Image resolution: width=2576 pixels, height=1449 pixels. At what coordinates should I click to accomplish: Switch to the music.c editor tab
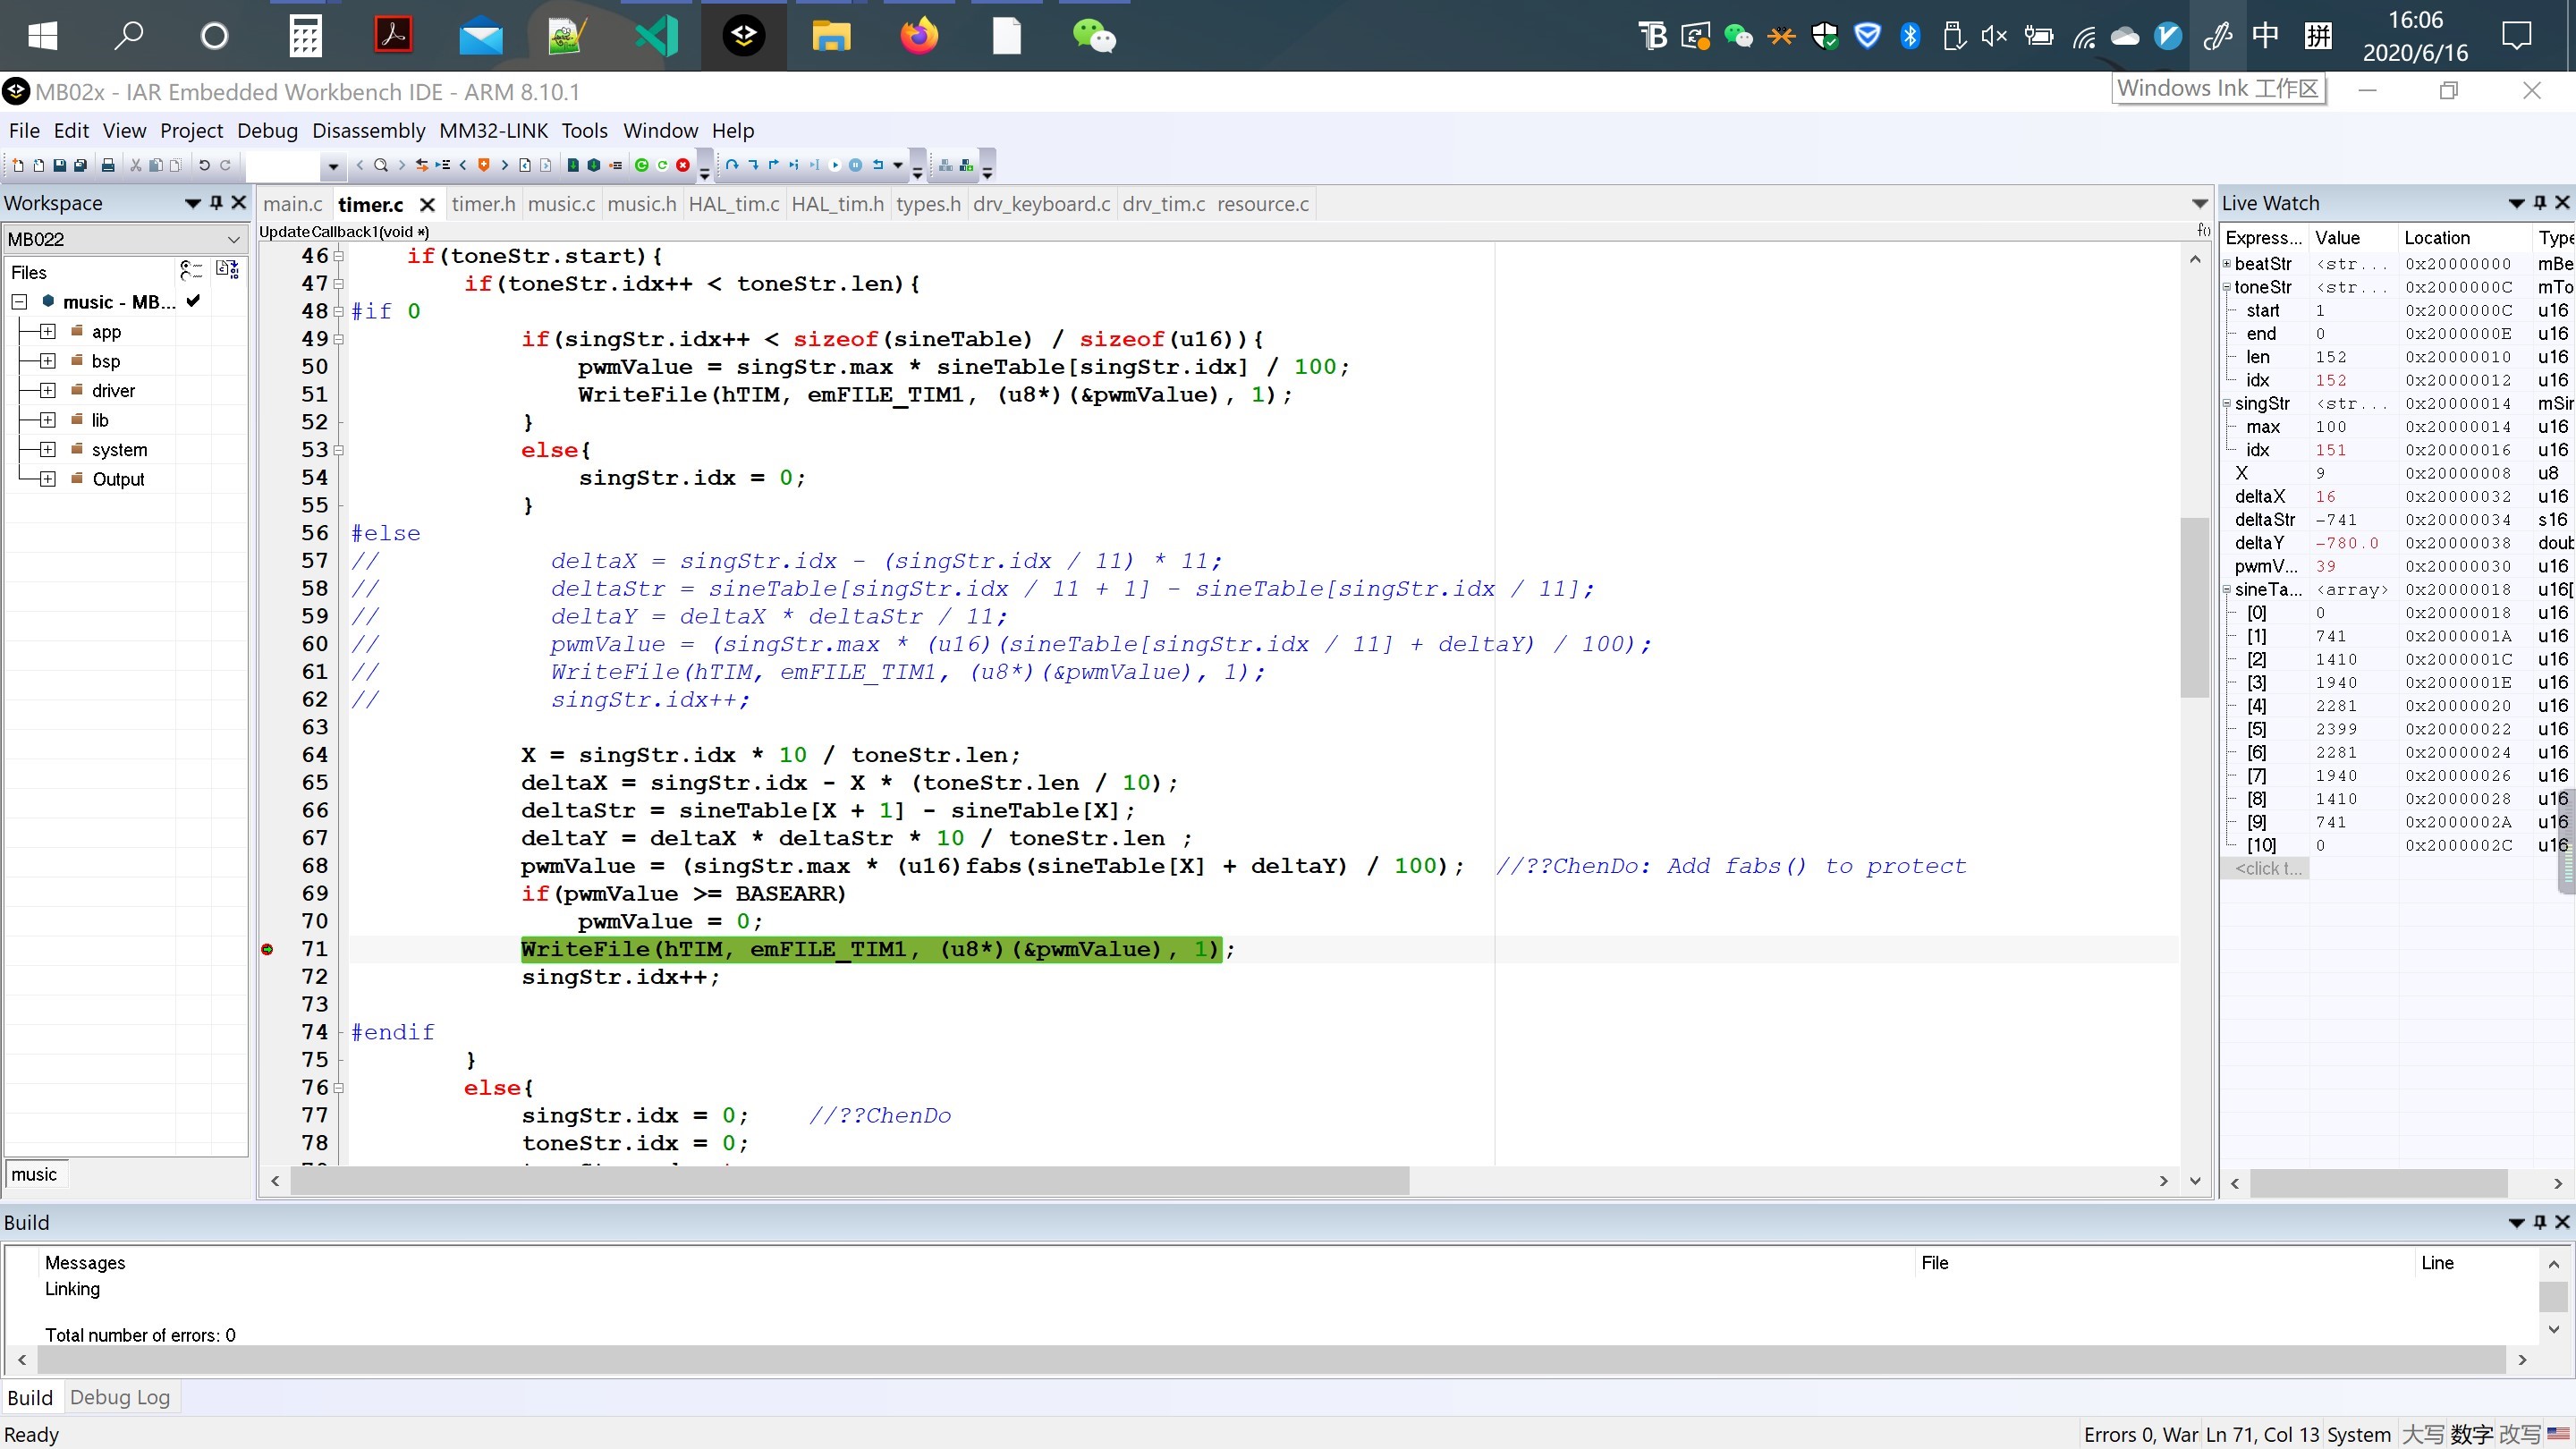pos(561,204)
